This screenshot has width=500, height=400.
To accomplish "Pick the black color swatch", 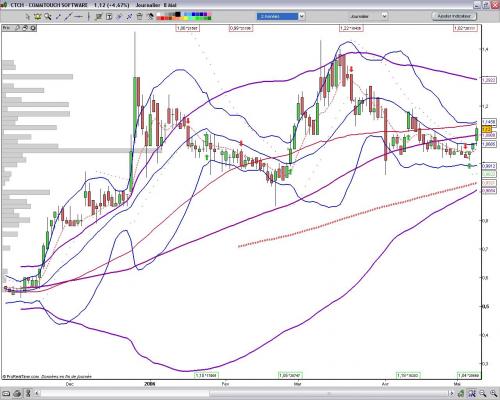I will click(x=178, y=14).
